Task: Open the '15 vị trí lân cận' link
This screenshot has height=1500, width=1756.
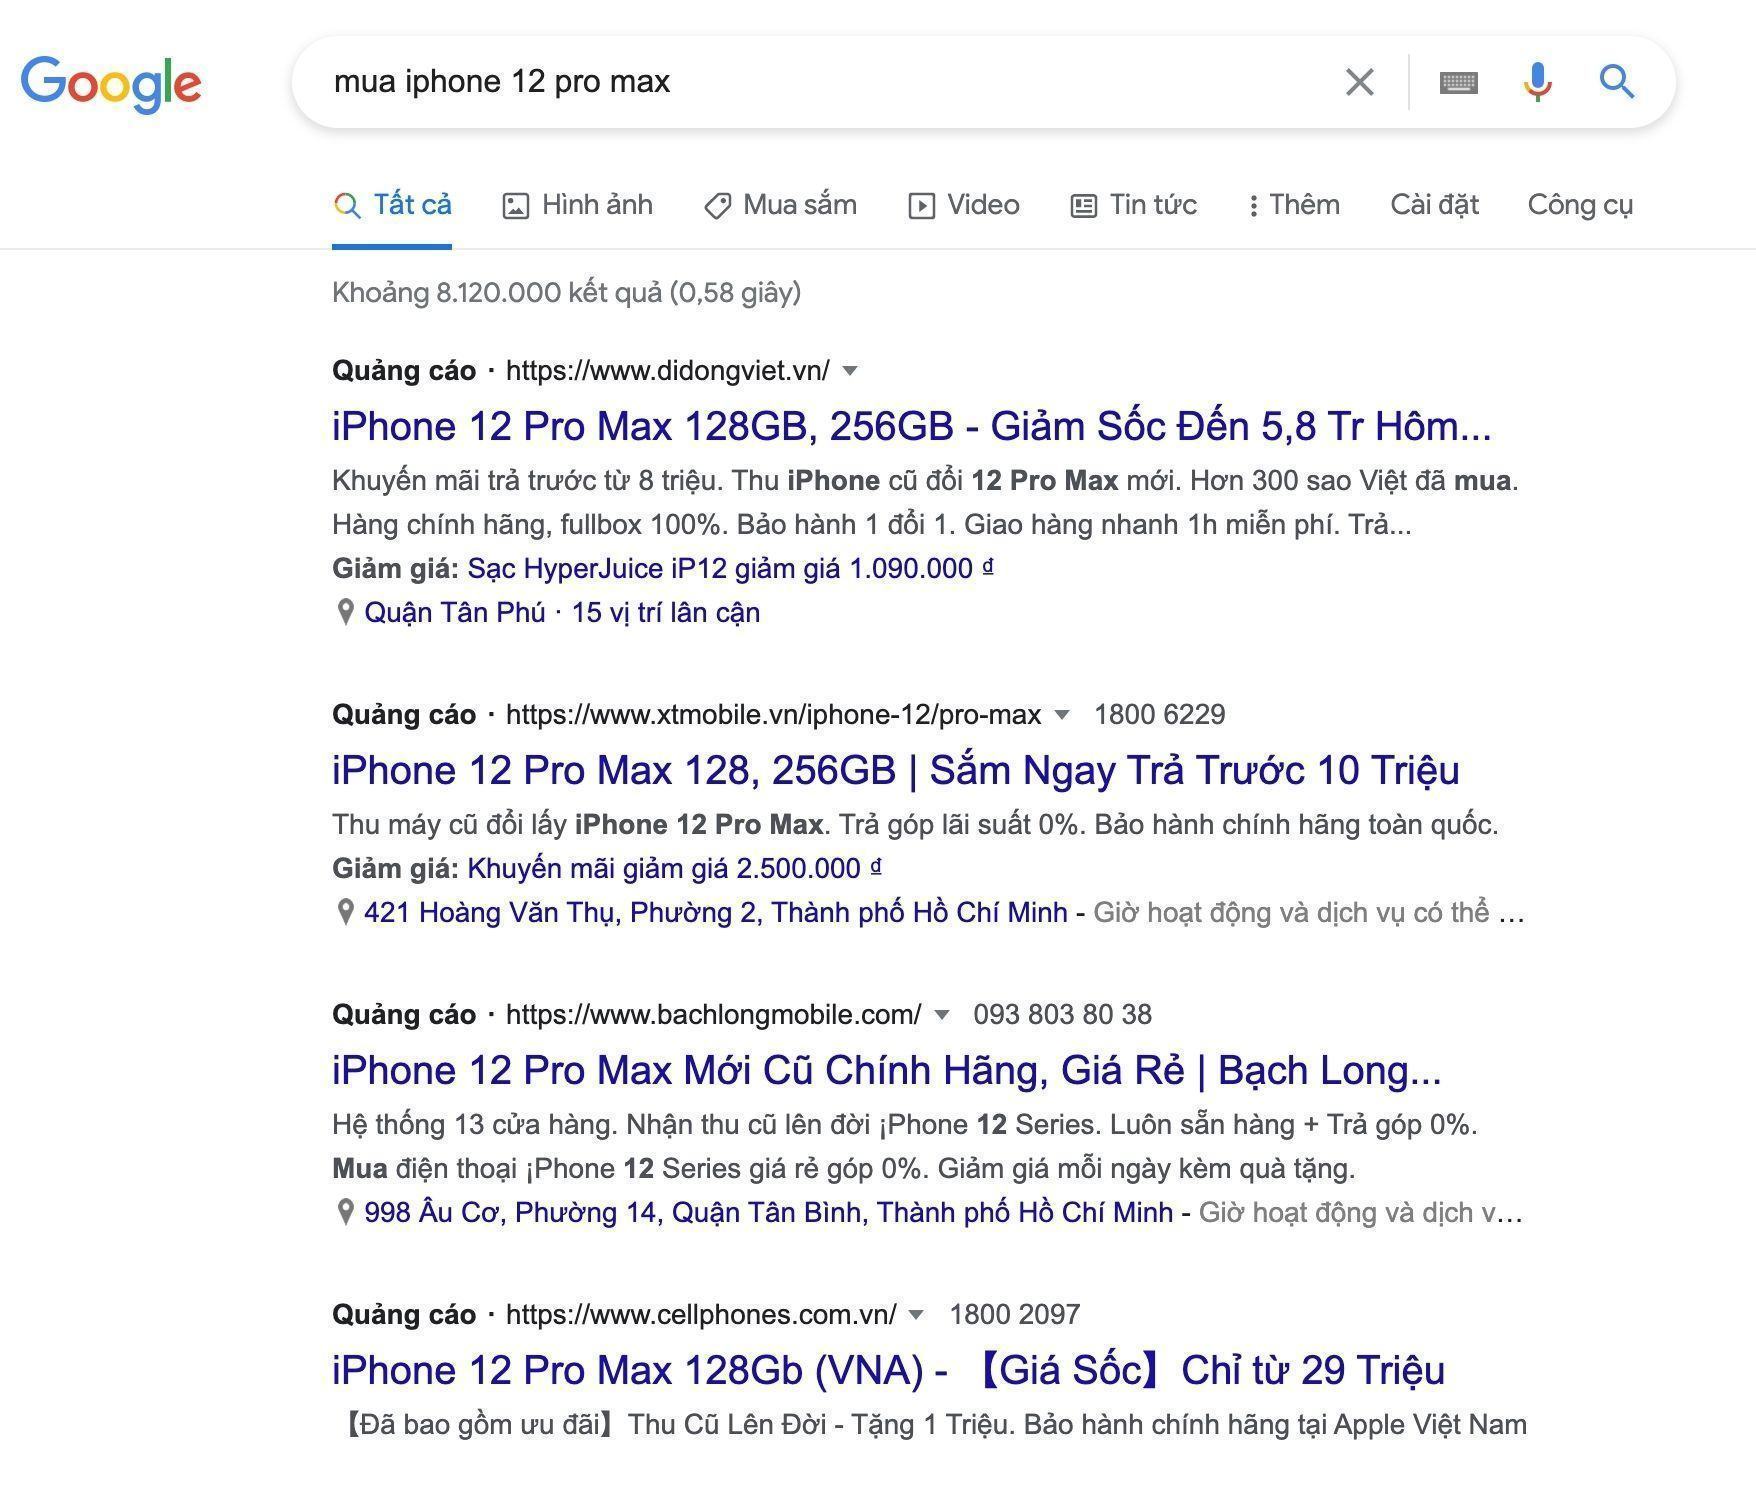Action: point(666,613)
